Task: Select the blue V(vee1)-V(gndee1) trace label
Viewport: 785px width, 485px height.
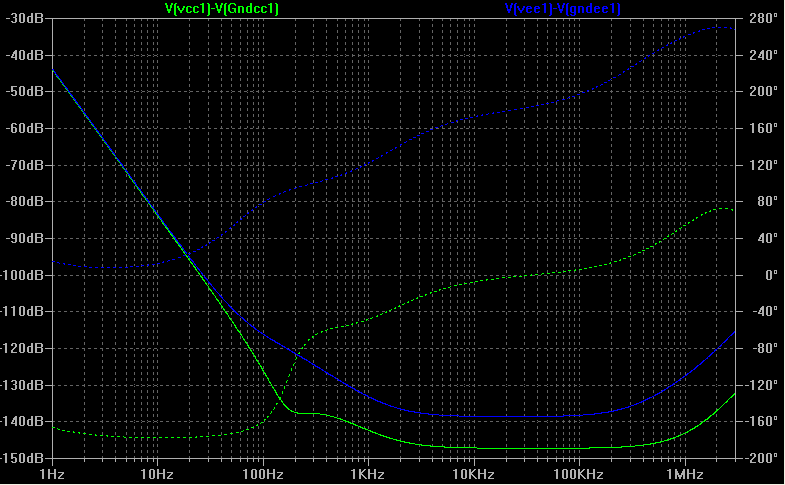Action: point(563,9)
